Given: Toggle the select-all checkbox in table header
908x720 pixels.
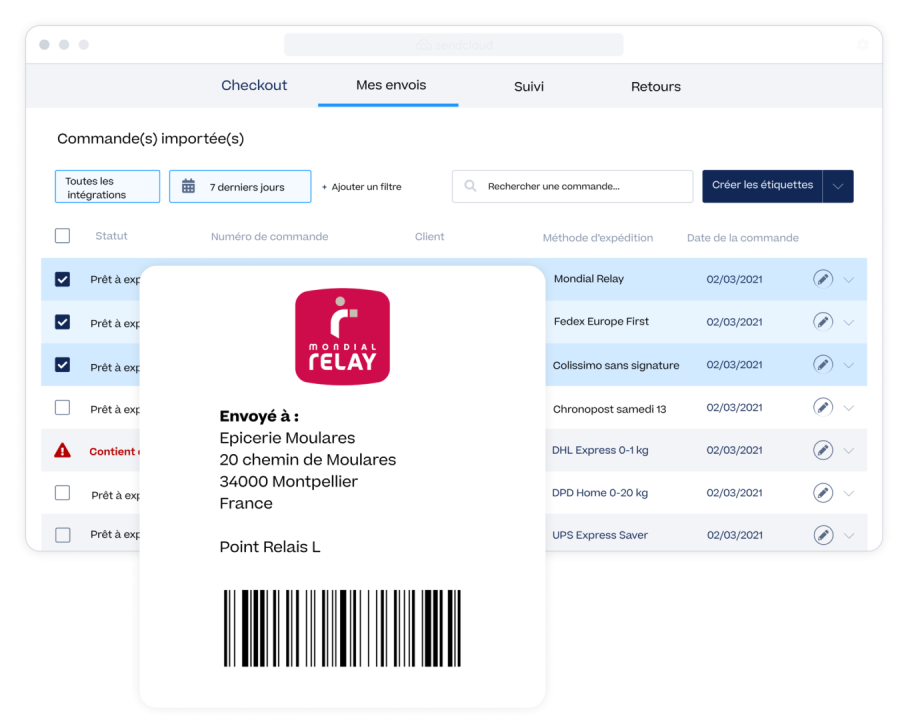Looking at the screenshot, I should 62,235.
